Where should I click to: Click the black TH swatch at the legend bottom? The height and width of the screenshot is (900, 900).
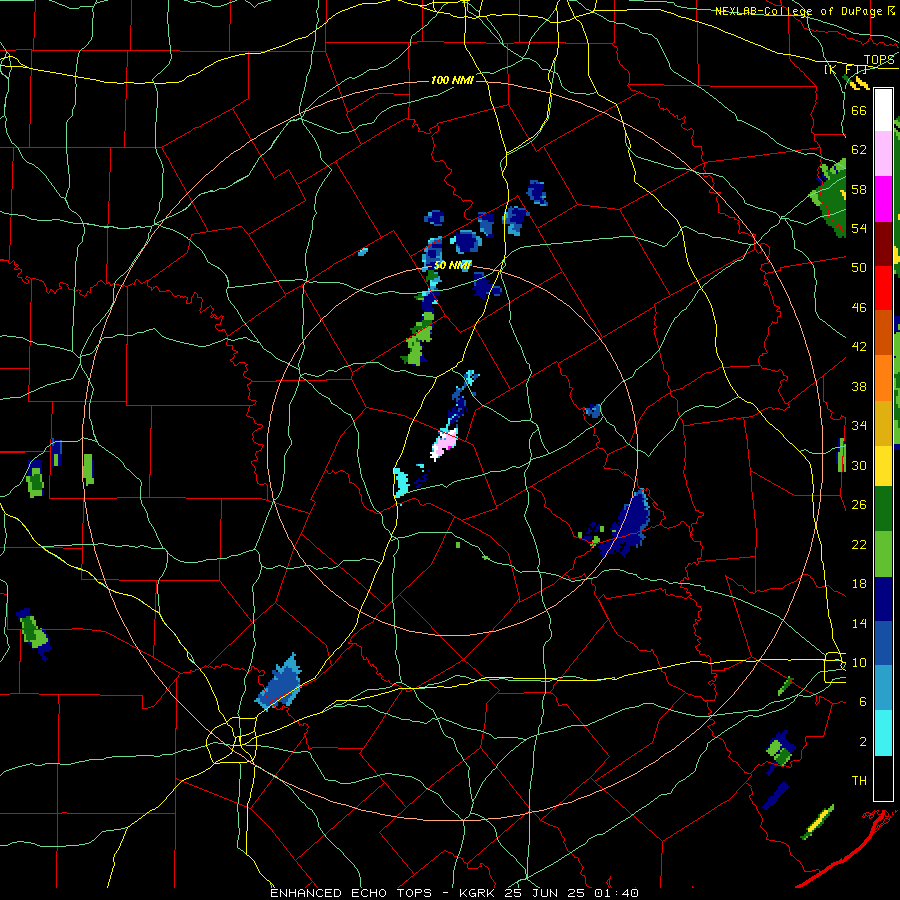pyautogui.click(x=883, y=778)
